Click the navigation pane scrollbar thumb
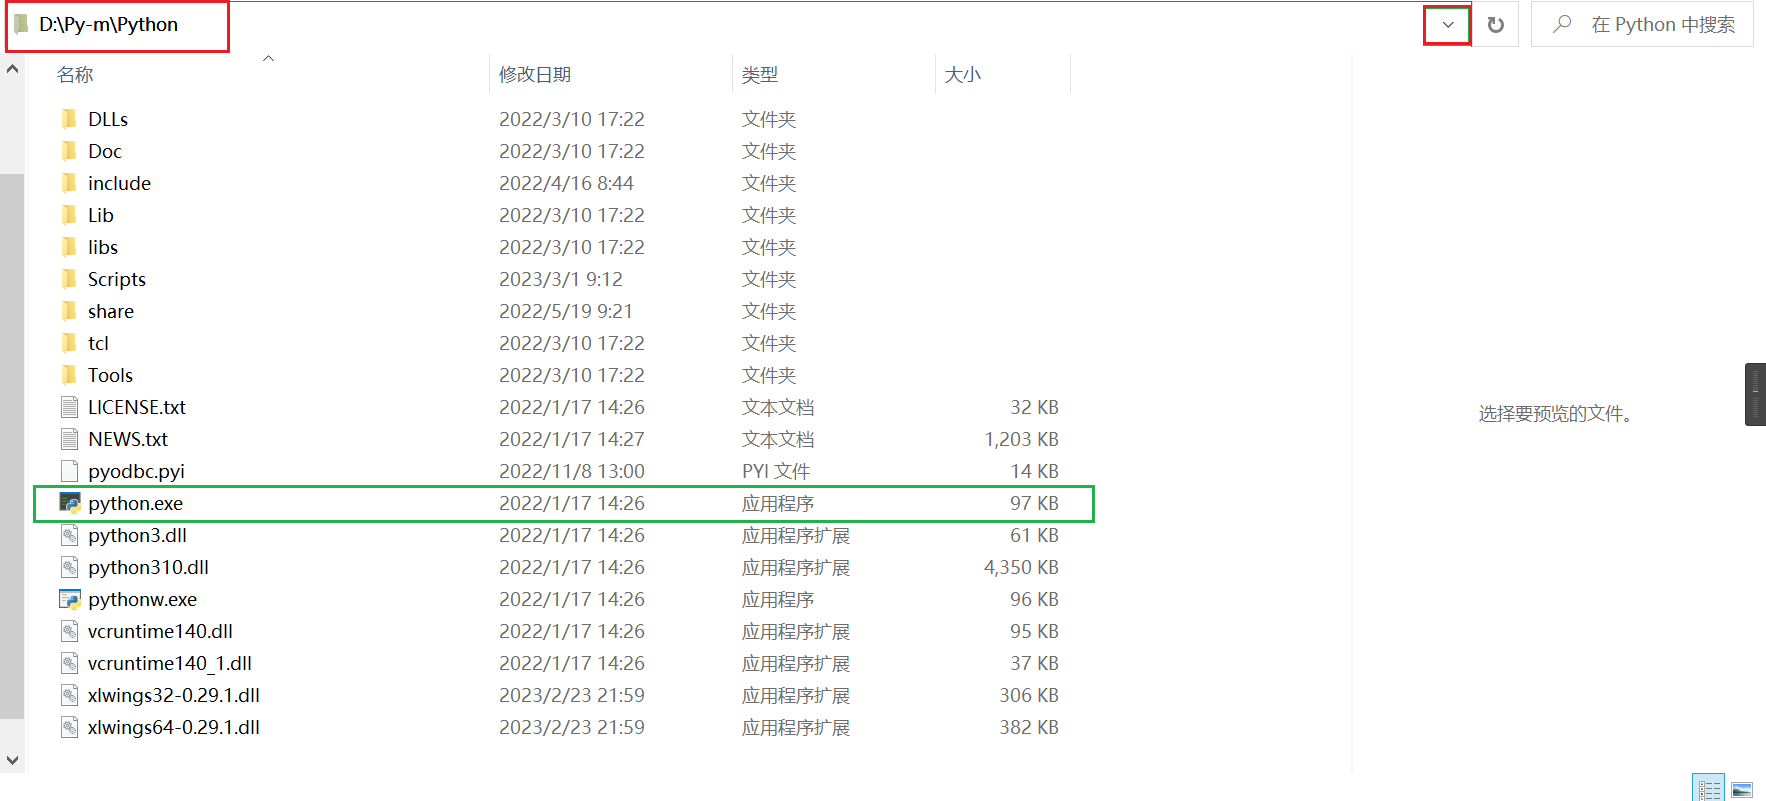1766x801 pixels. (x=12, y=446)
